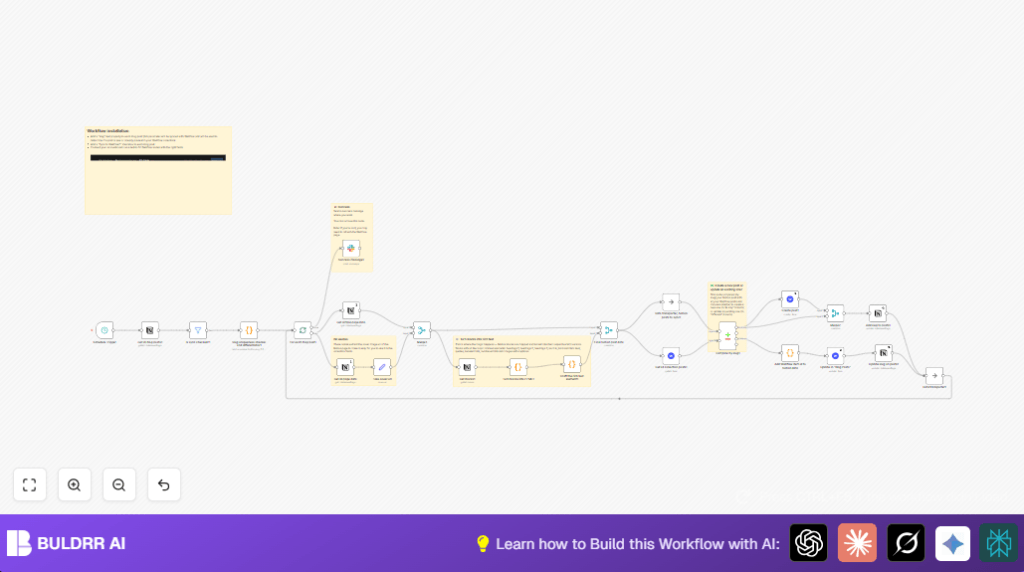
Task: Click the wide yellow sticky note heading text
Action: (x=477, y=340)
